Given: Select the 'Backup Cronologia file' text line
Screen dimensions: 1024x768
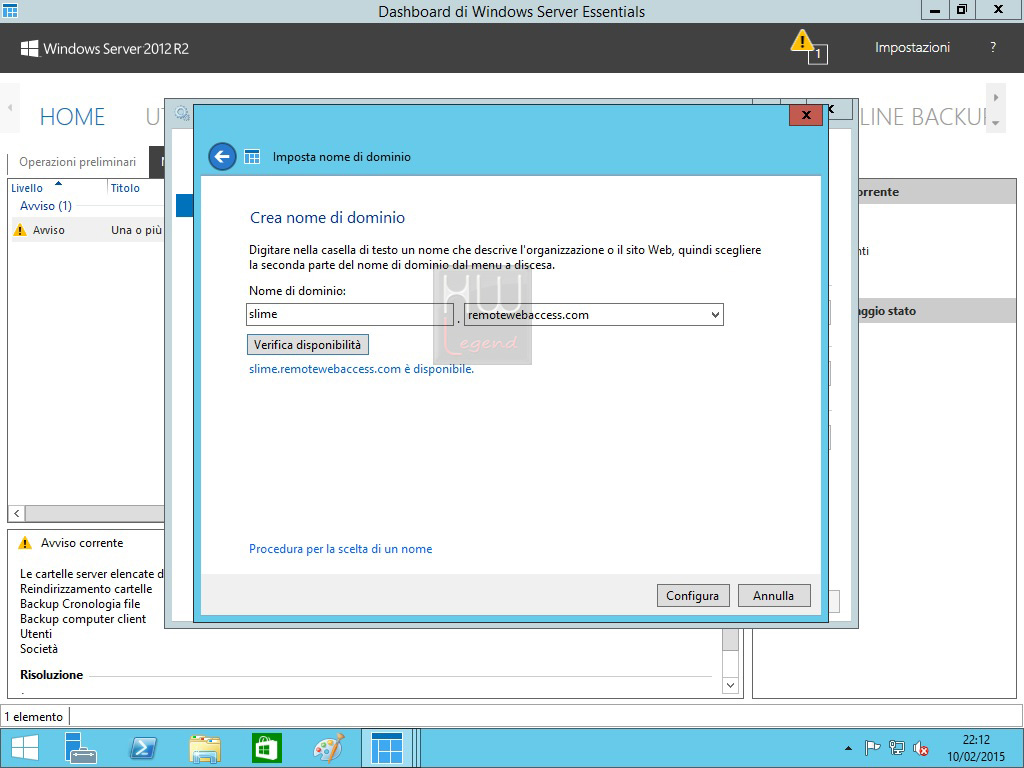Looking at the screenshot, I should coord(80,604).
